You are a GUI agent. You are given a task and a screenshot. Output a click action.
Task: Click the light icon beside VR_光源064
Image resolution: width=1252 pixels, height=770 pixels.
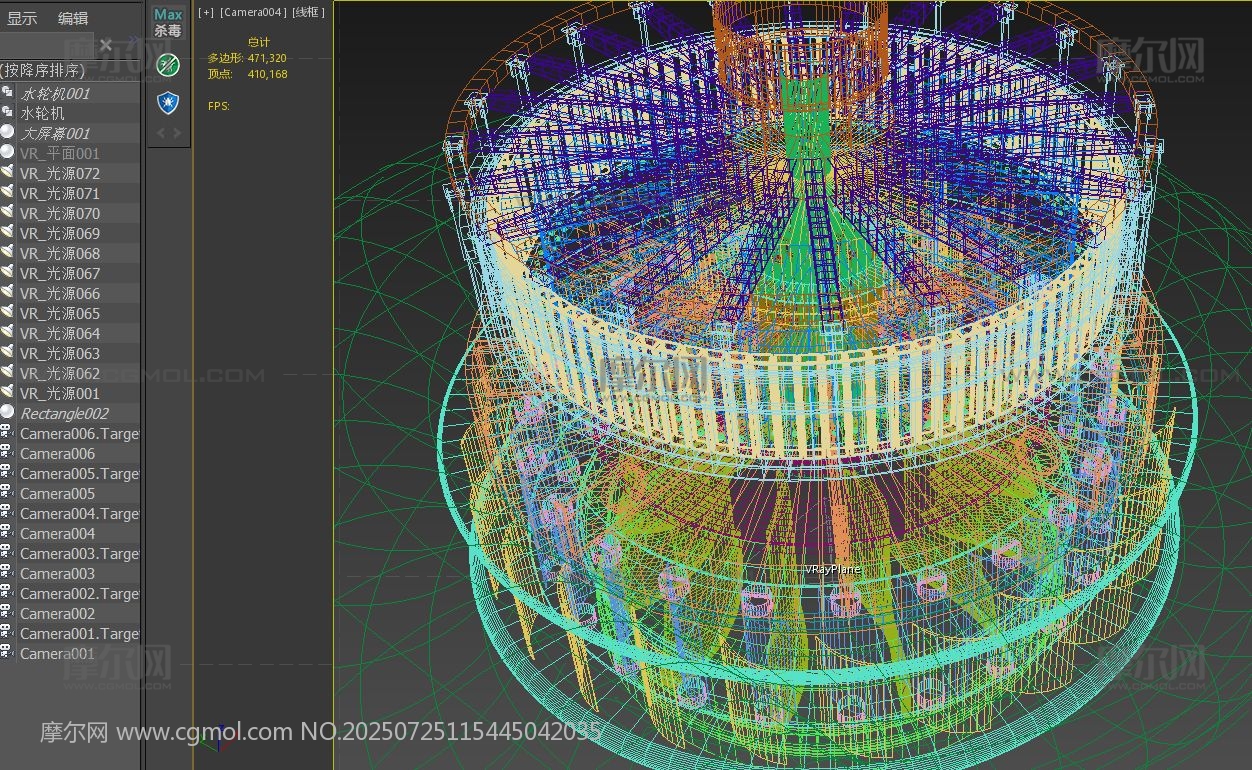[7, 333]
